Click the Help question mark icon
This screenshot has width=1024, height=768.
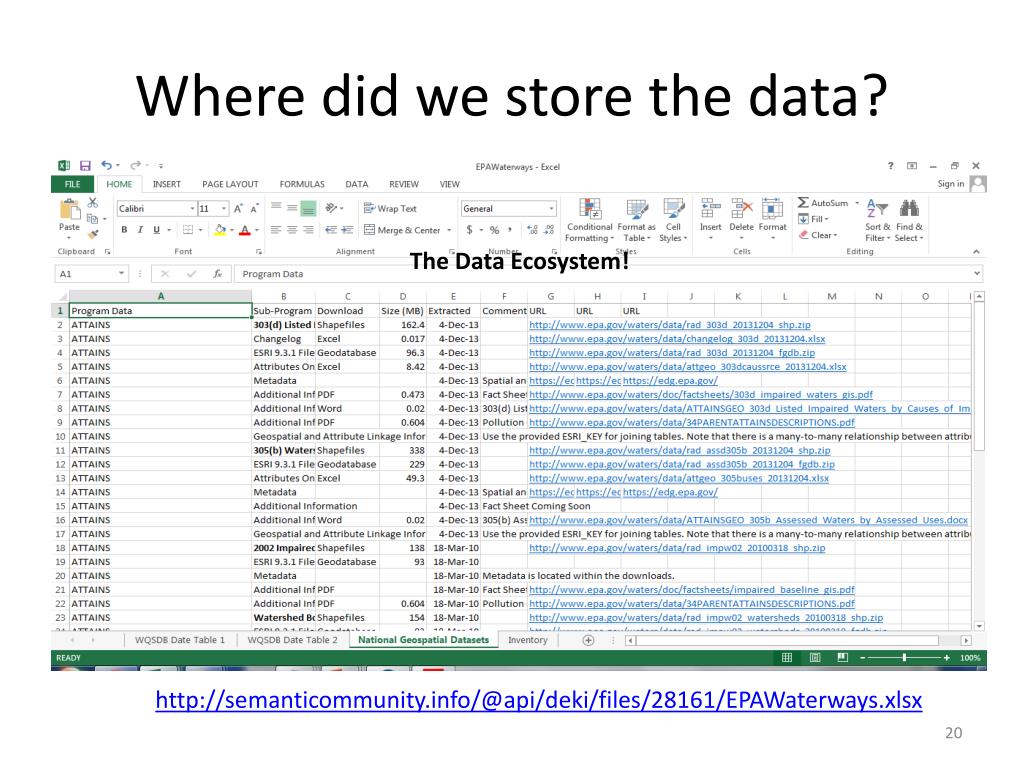click(x=890, y=166)
